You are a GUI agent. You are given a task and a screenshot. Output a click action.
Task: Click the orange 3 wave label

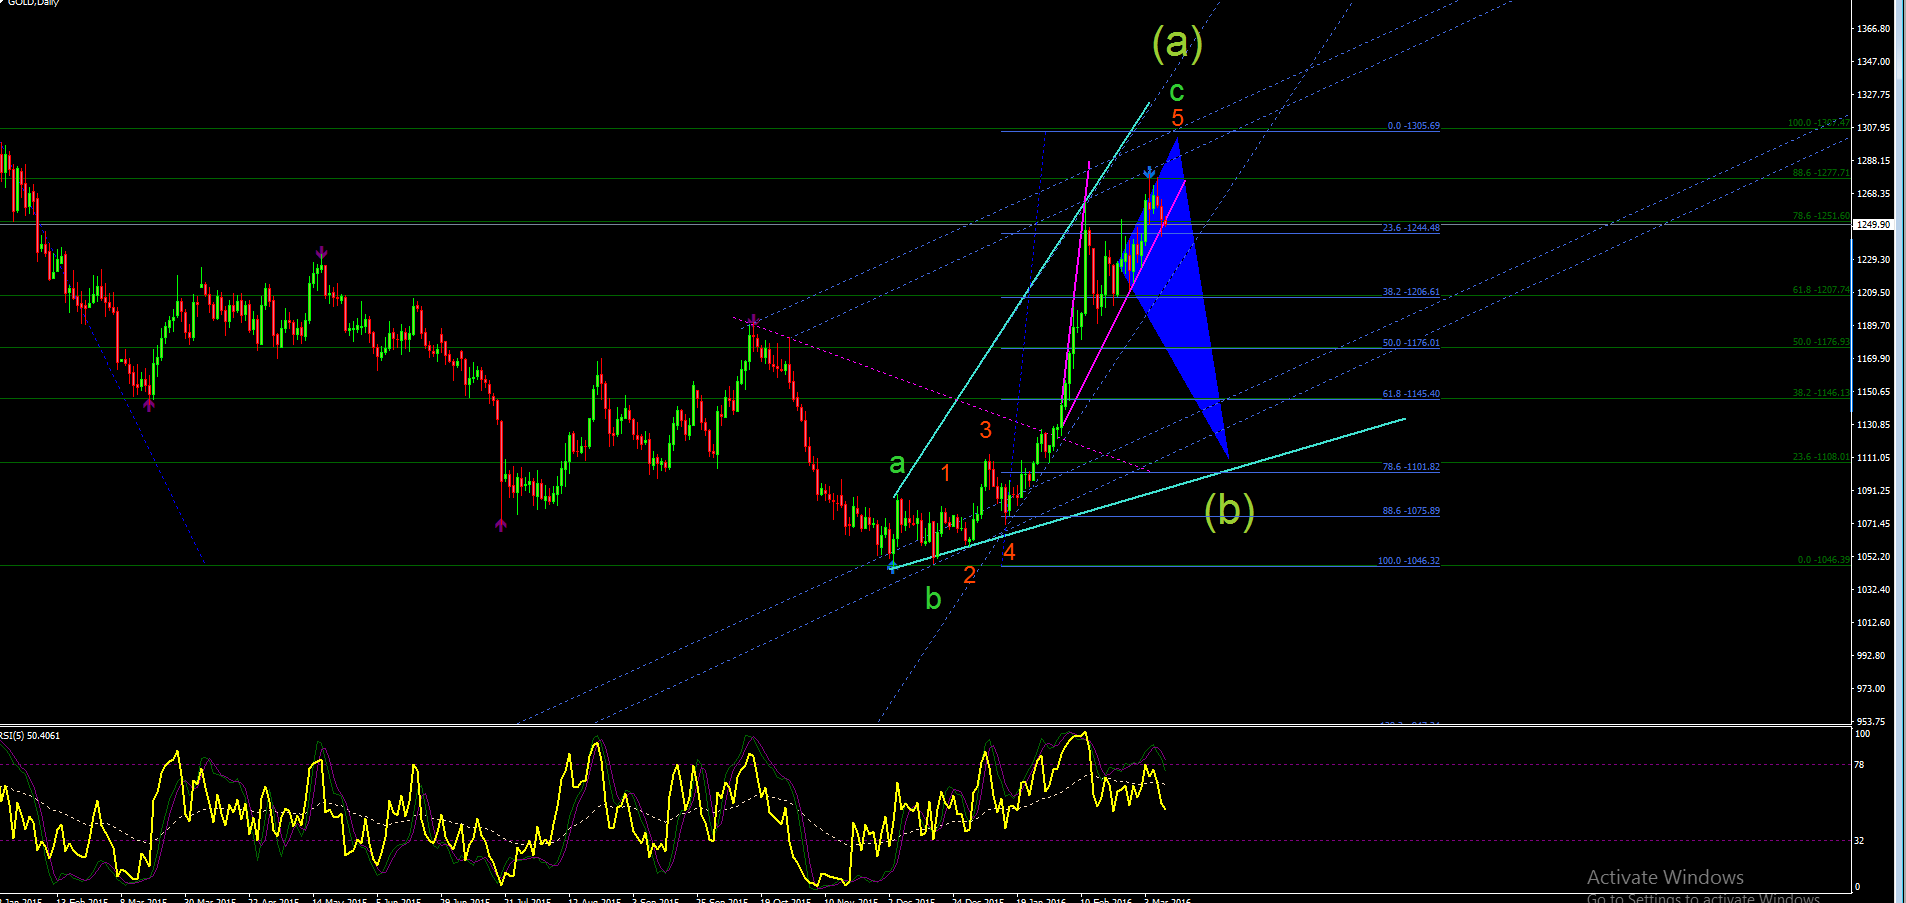pos(985,430)
